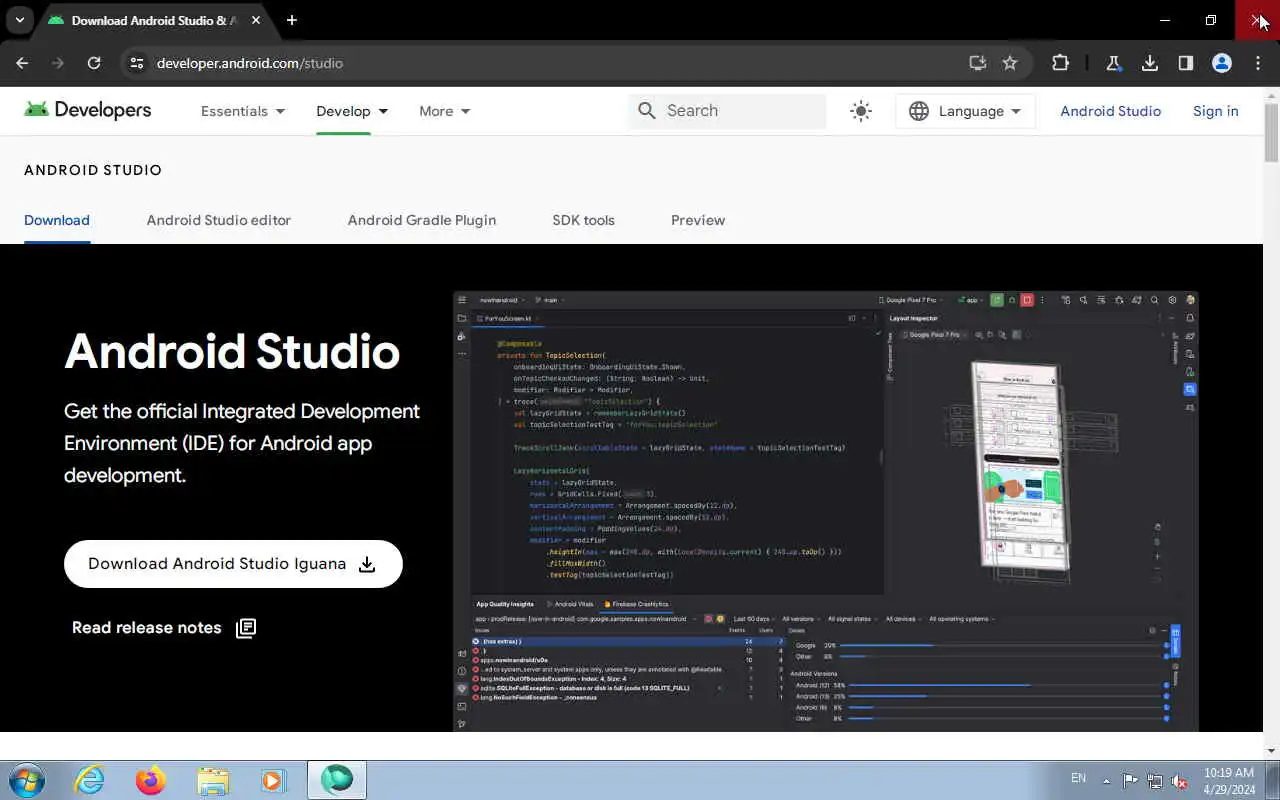Open Read release notes link
The image size is (1280, 800).
[164, 628]
